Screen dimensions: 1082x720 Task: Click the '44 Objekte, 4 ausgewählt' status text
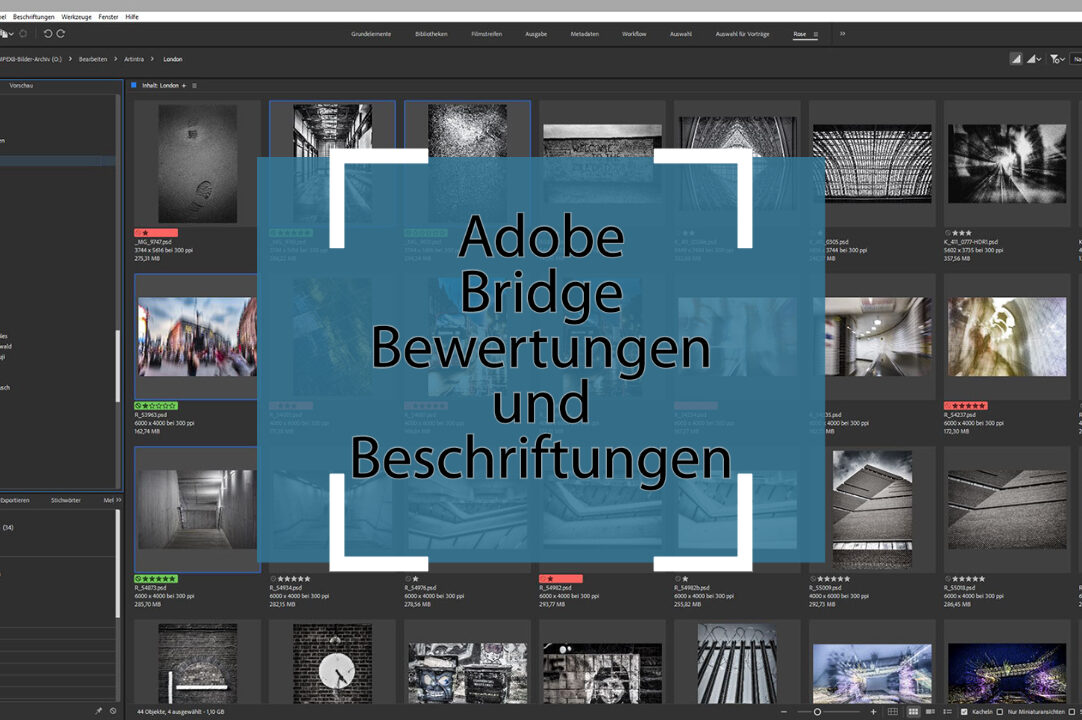pyautogui.click(x=181, y=712)
